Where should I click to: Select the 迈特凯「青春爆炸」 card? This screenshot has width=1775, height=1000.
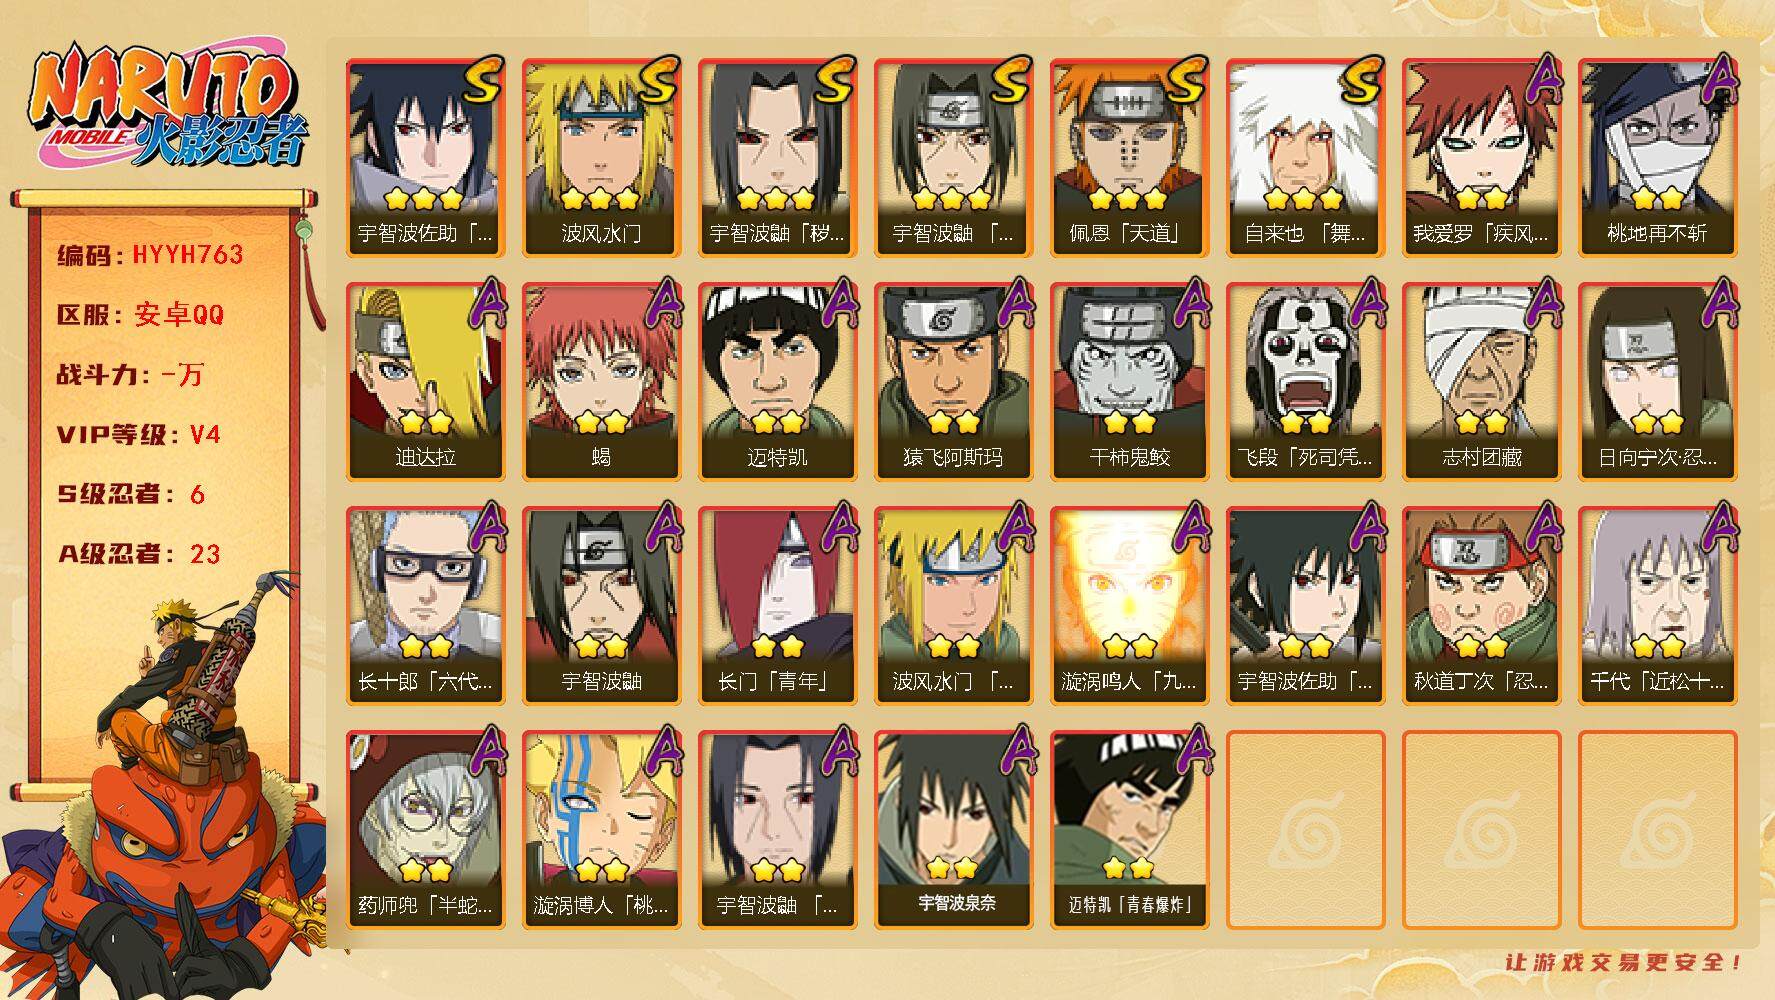[x=1129, y=829]
